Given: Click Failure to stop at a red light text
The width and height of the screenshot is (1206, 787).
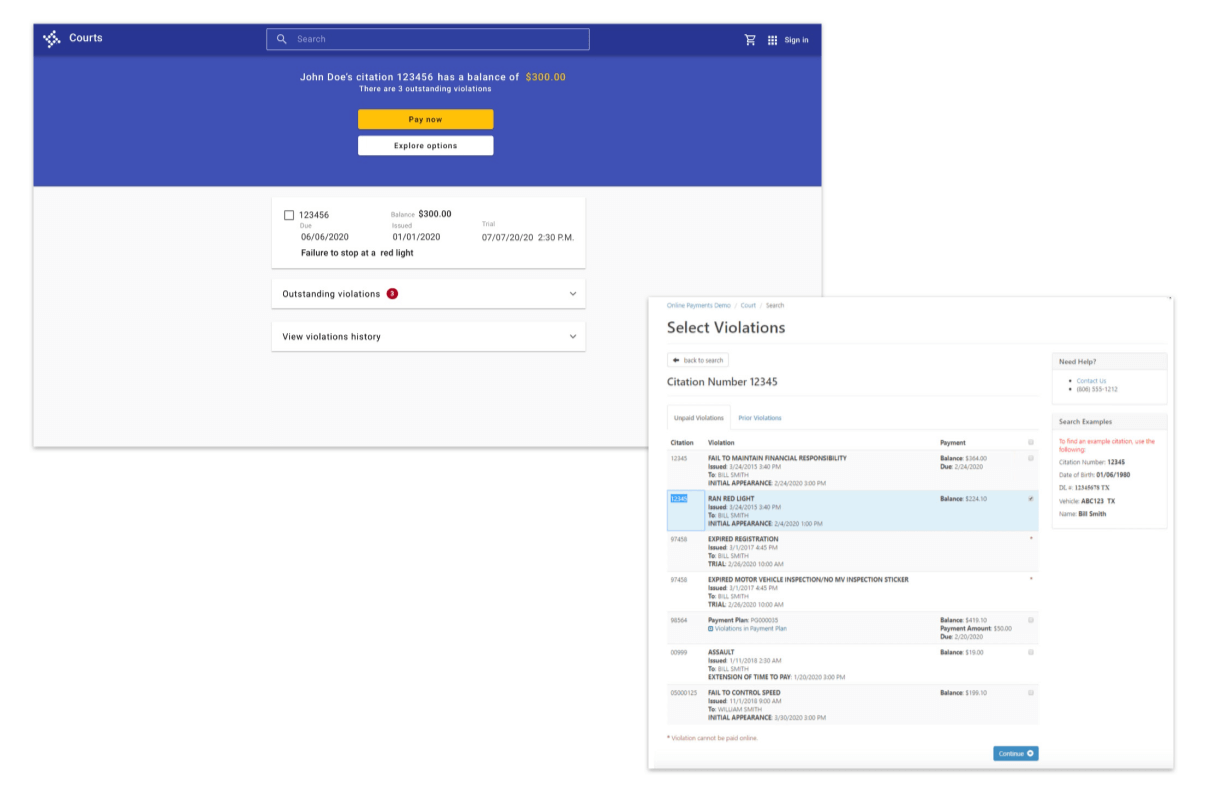Looking at the screenshot, I should [x=357, y=253].
